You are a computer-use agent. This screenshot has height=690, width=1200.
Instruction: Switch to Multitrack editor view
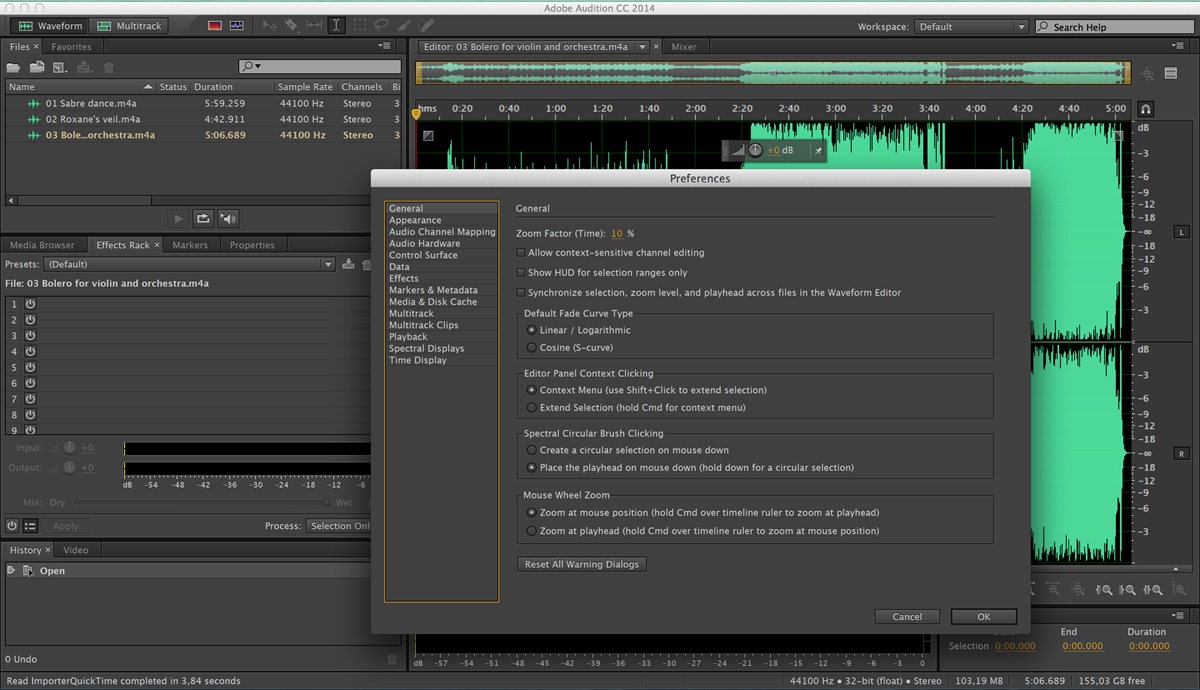[129, 26]
